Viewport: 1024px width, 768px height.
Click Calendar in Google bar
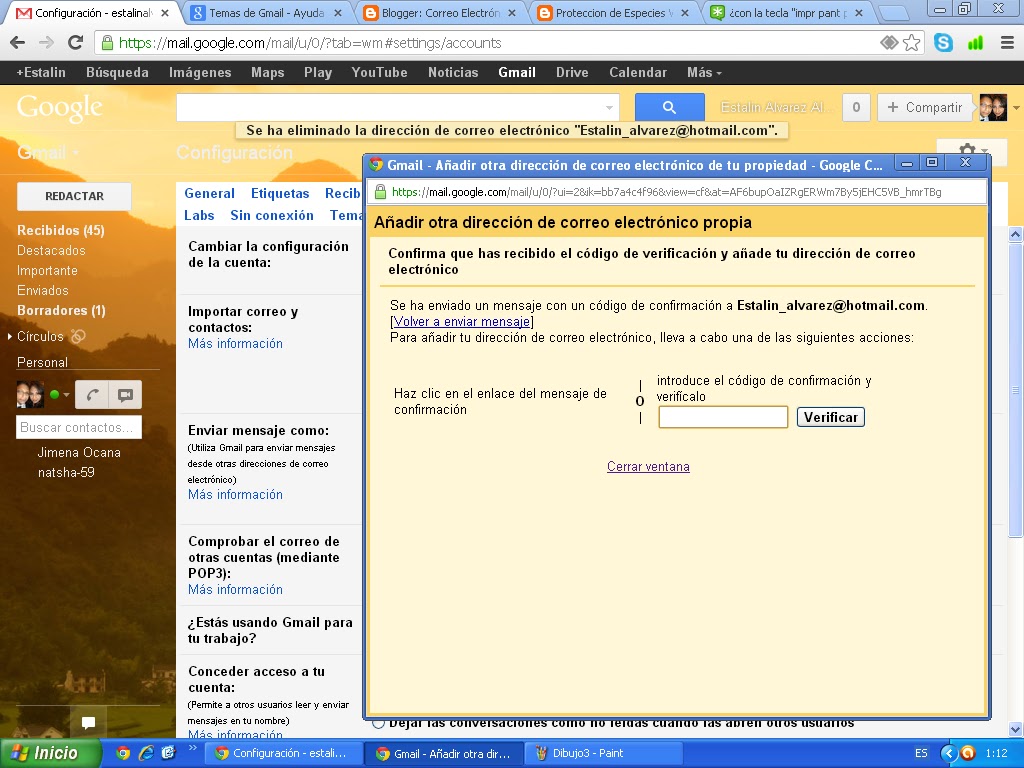pos(638,72)
